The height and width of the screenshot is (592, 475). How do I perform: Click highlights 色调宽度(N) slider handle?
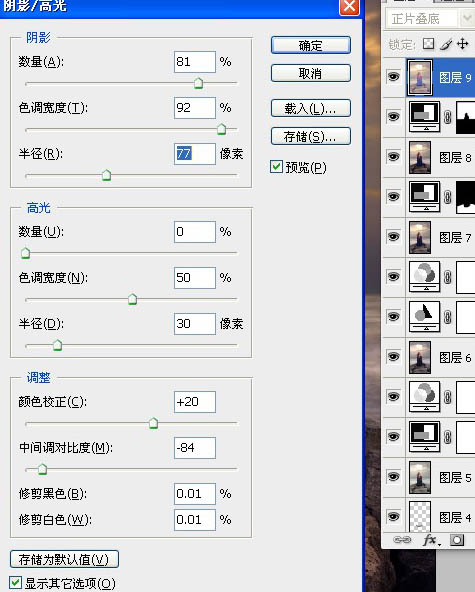coord(132,299)
